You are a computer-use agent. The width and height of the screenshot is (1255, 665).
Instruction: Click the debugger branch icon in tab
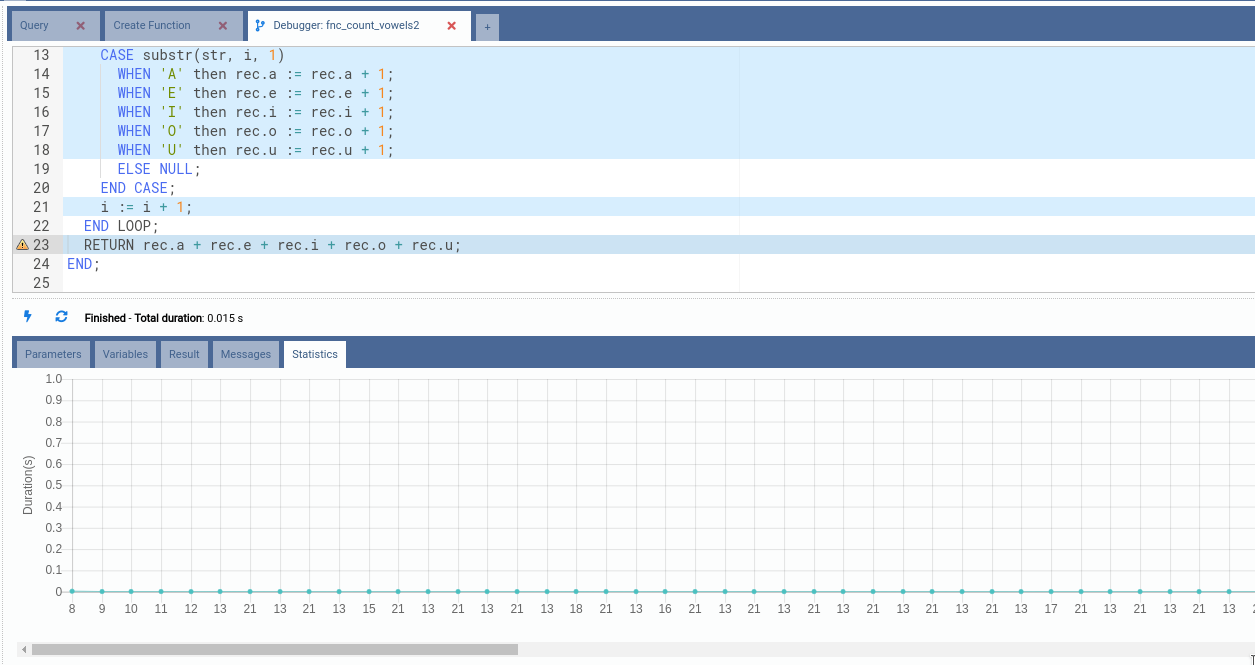click(260, 26)
